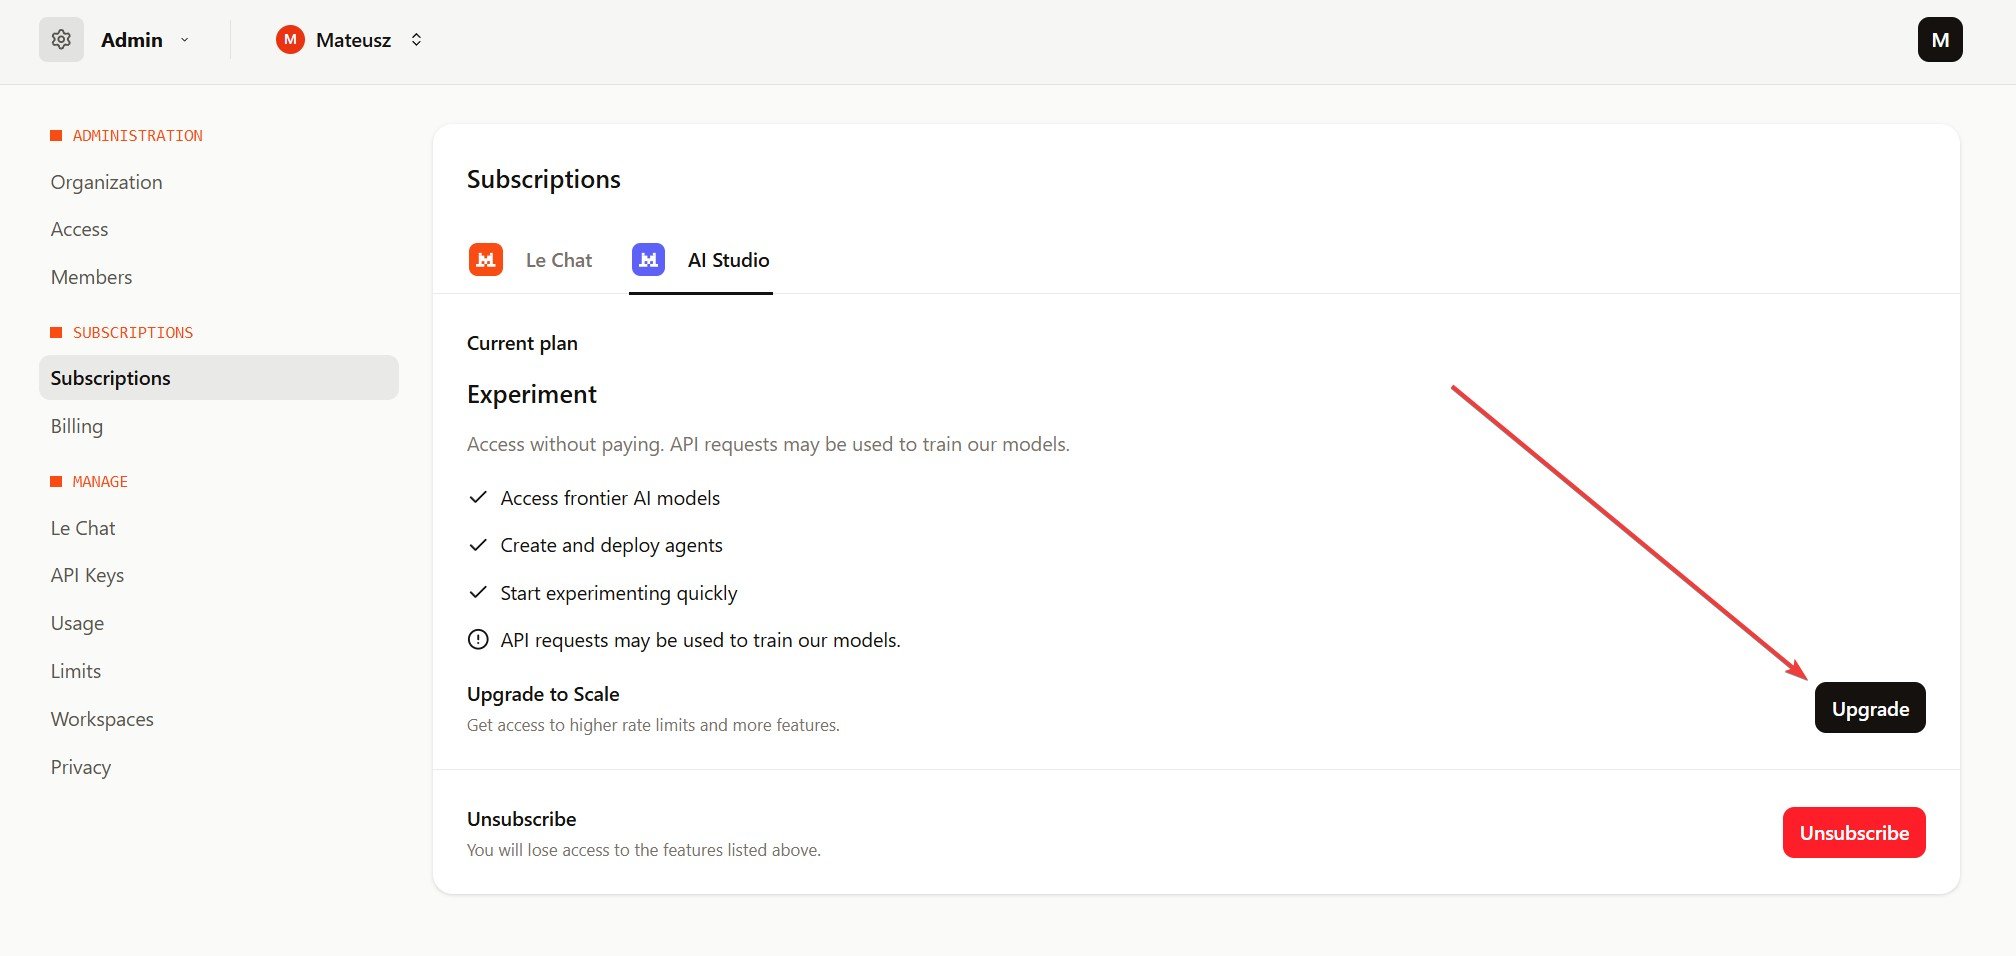The image size is (2016, 956).
Task: Click the black Upgrade button
Action: (x=1869, y=708)
